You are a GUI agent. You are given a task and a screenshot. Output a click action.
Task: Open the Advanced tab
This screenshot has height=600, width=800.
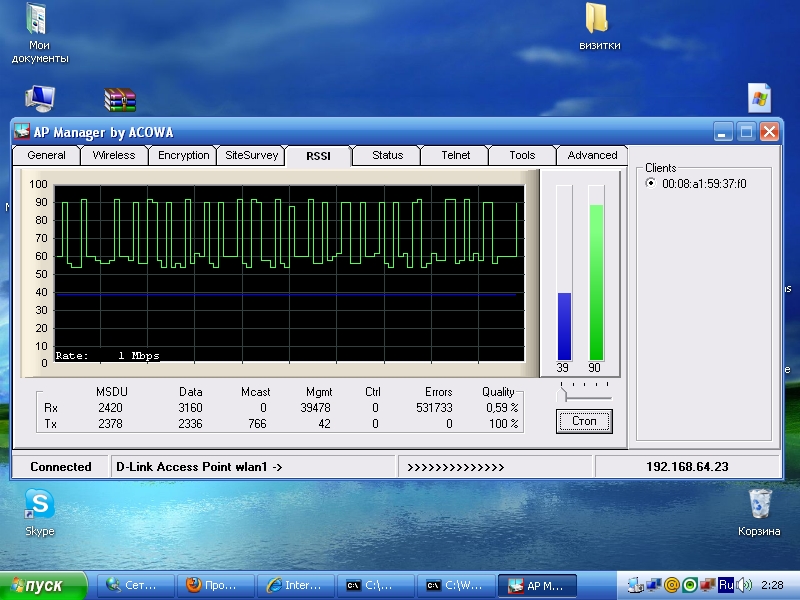pyautogui.click(x=592, y=155)
